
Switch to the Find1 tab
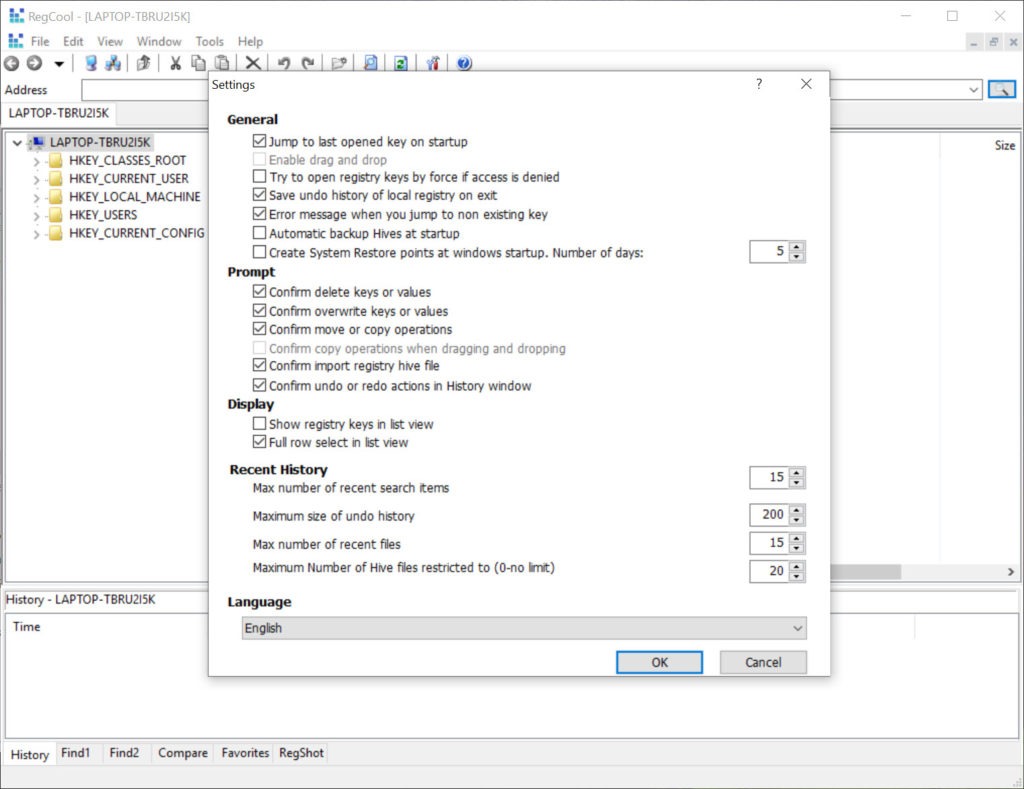[75, 753]
